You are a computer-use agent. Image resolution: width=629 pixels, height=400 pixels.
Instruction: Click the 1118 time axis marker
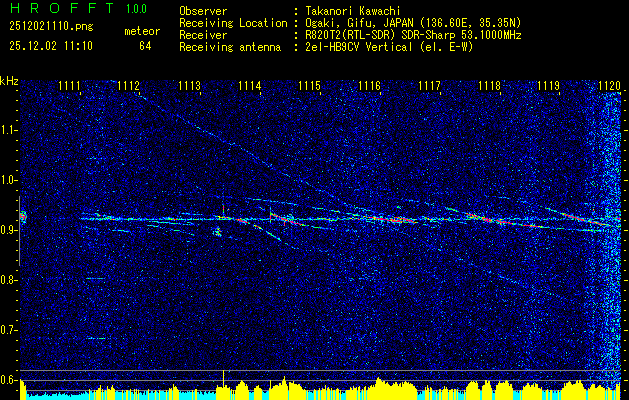(489, 86)
